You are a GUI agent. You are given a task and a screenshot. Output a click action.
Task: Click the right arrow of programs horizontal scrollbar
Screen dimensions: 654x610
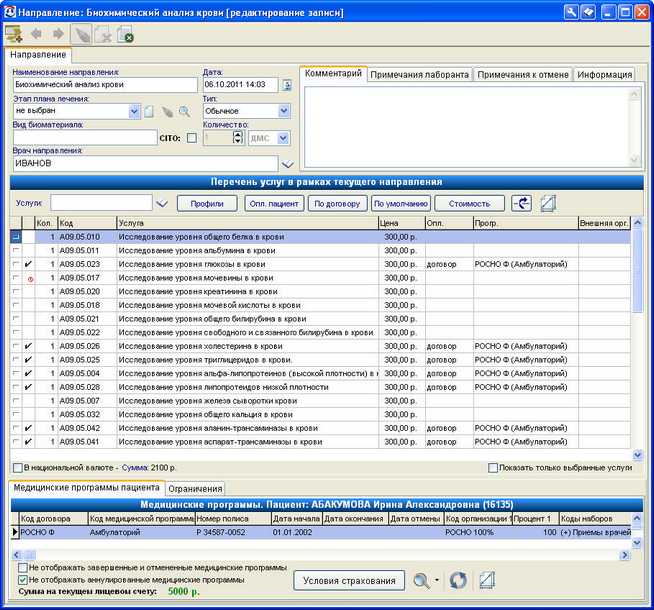coord(624,555)
